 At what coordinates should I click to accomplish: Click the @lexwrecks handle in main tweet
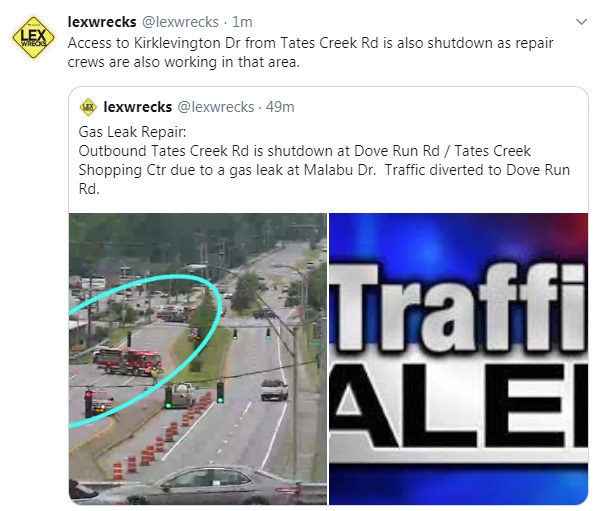point(180,22)
